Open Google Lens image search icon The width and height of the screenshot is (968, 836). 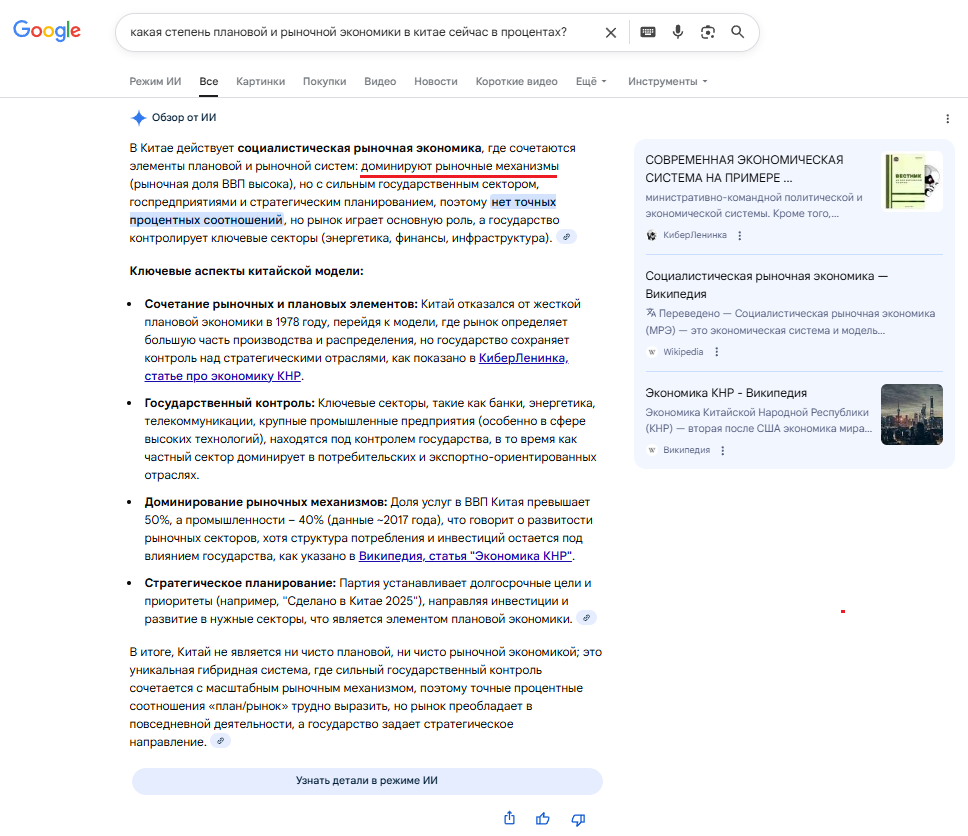[x=707, y=32]
